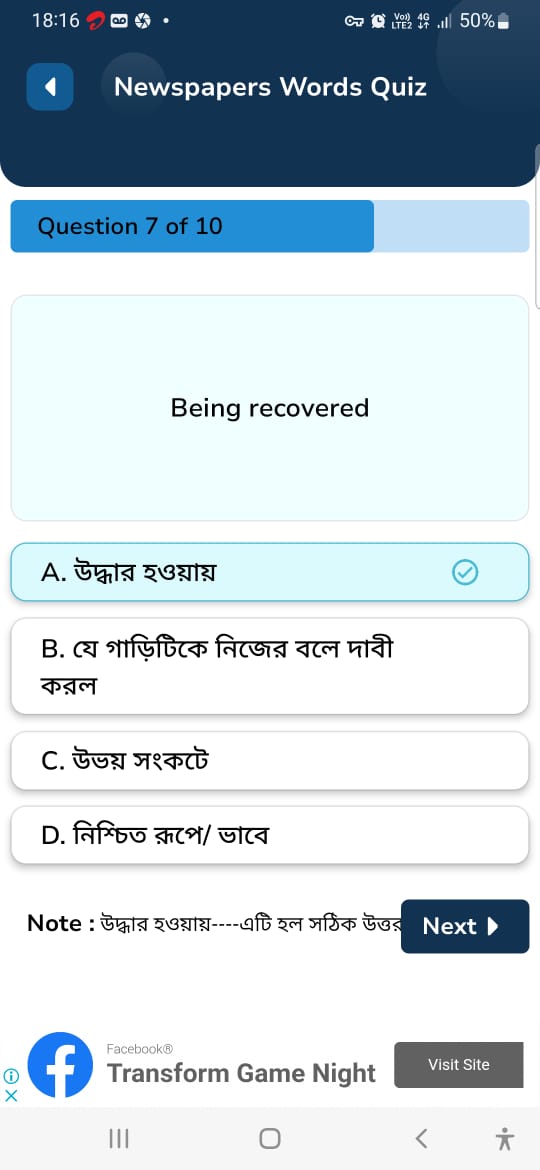The image size is (540, 1170).
Task: Open the ad info icon
Action: (x=10, y=1076)
